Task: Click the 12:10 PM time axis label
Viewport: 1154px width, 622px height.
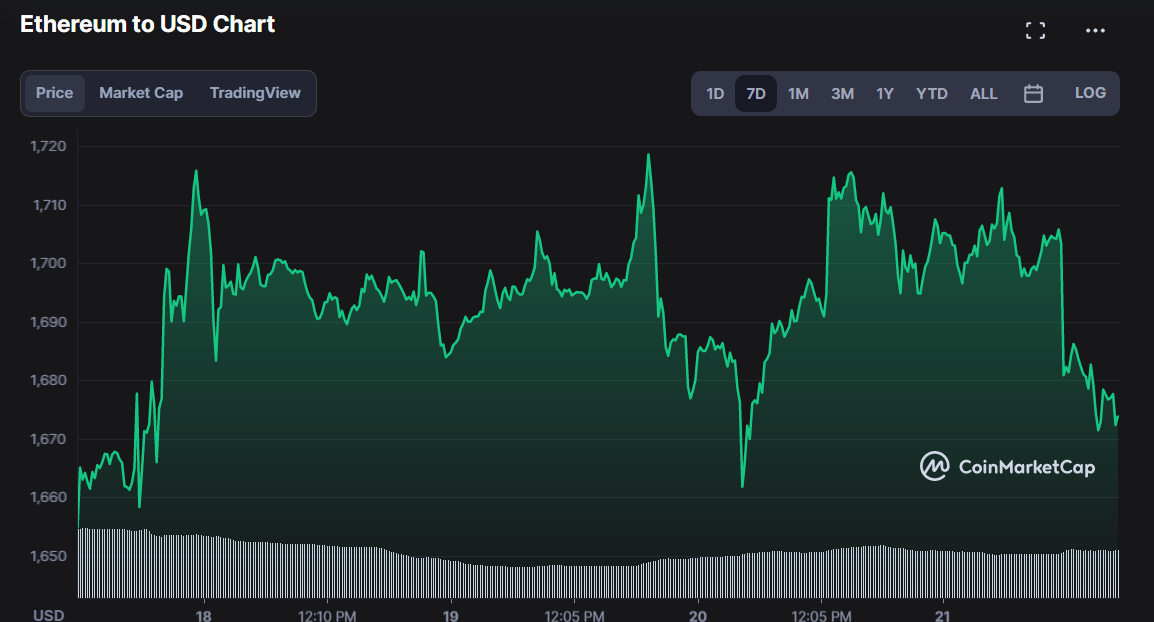Action: [327, 615]
